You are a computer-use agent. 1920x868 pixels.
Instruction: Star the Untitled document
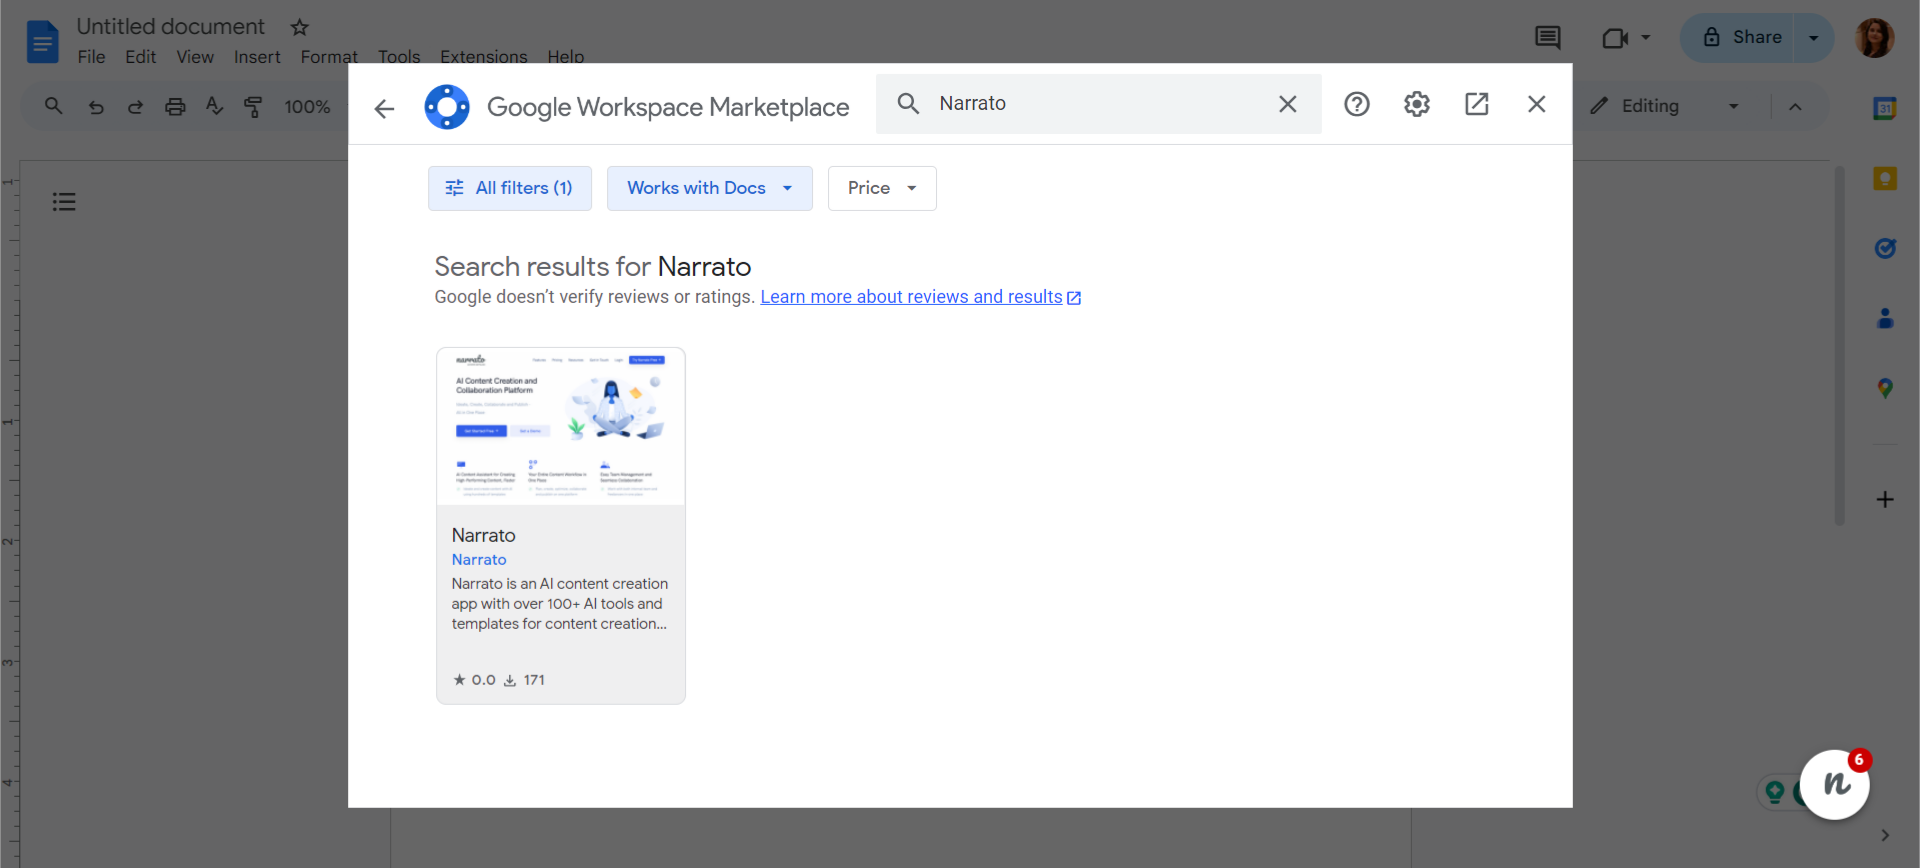pos(300,27)
